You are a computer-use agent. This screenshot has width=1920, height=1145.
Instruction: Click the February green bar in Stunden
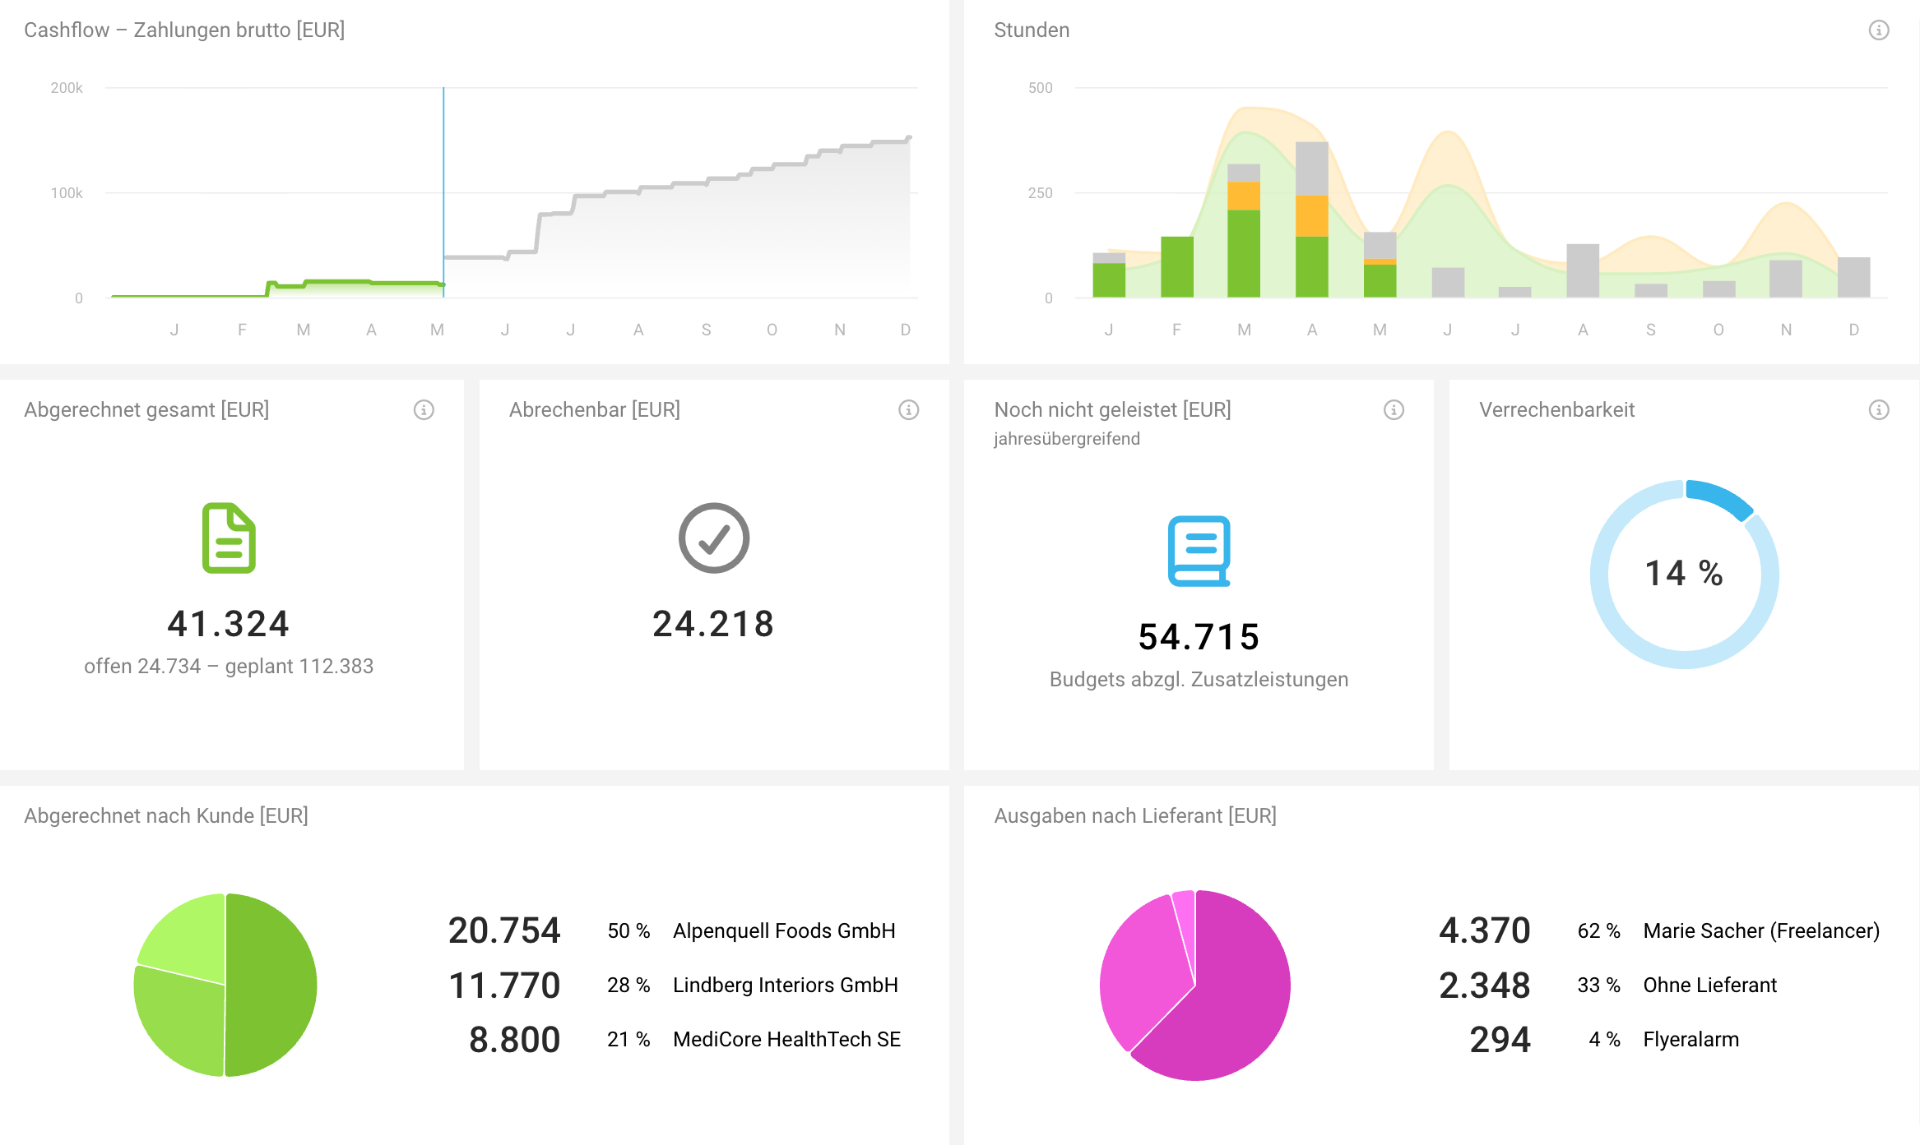[x=1177, y=267]
